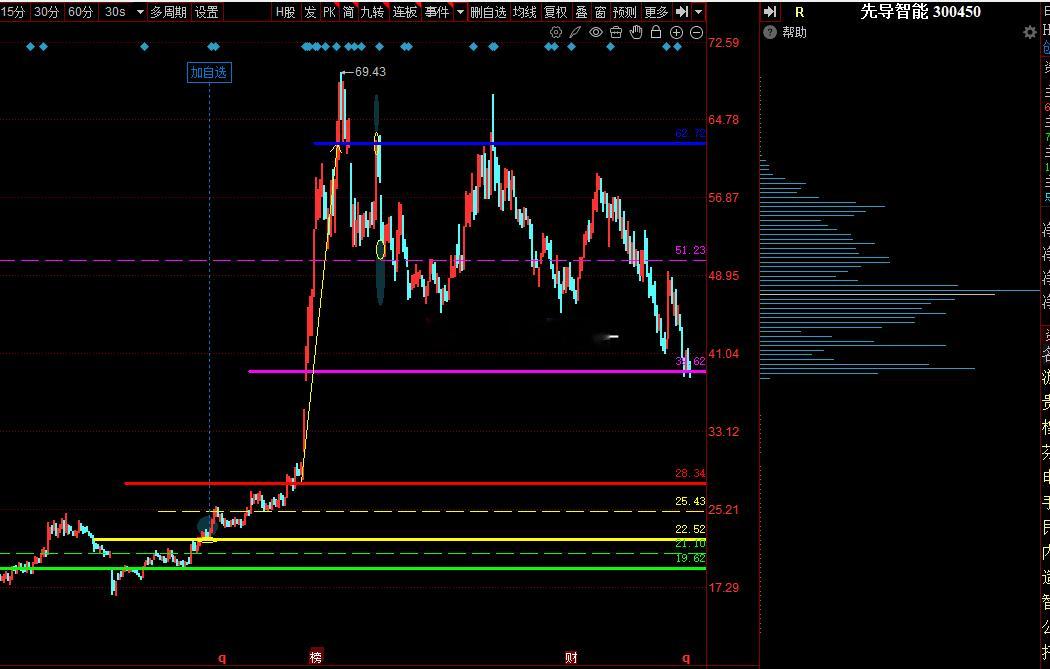
Task: Open 设置 settings in period bar
Action: tap(206, 12)
